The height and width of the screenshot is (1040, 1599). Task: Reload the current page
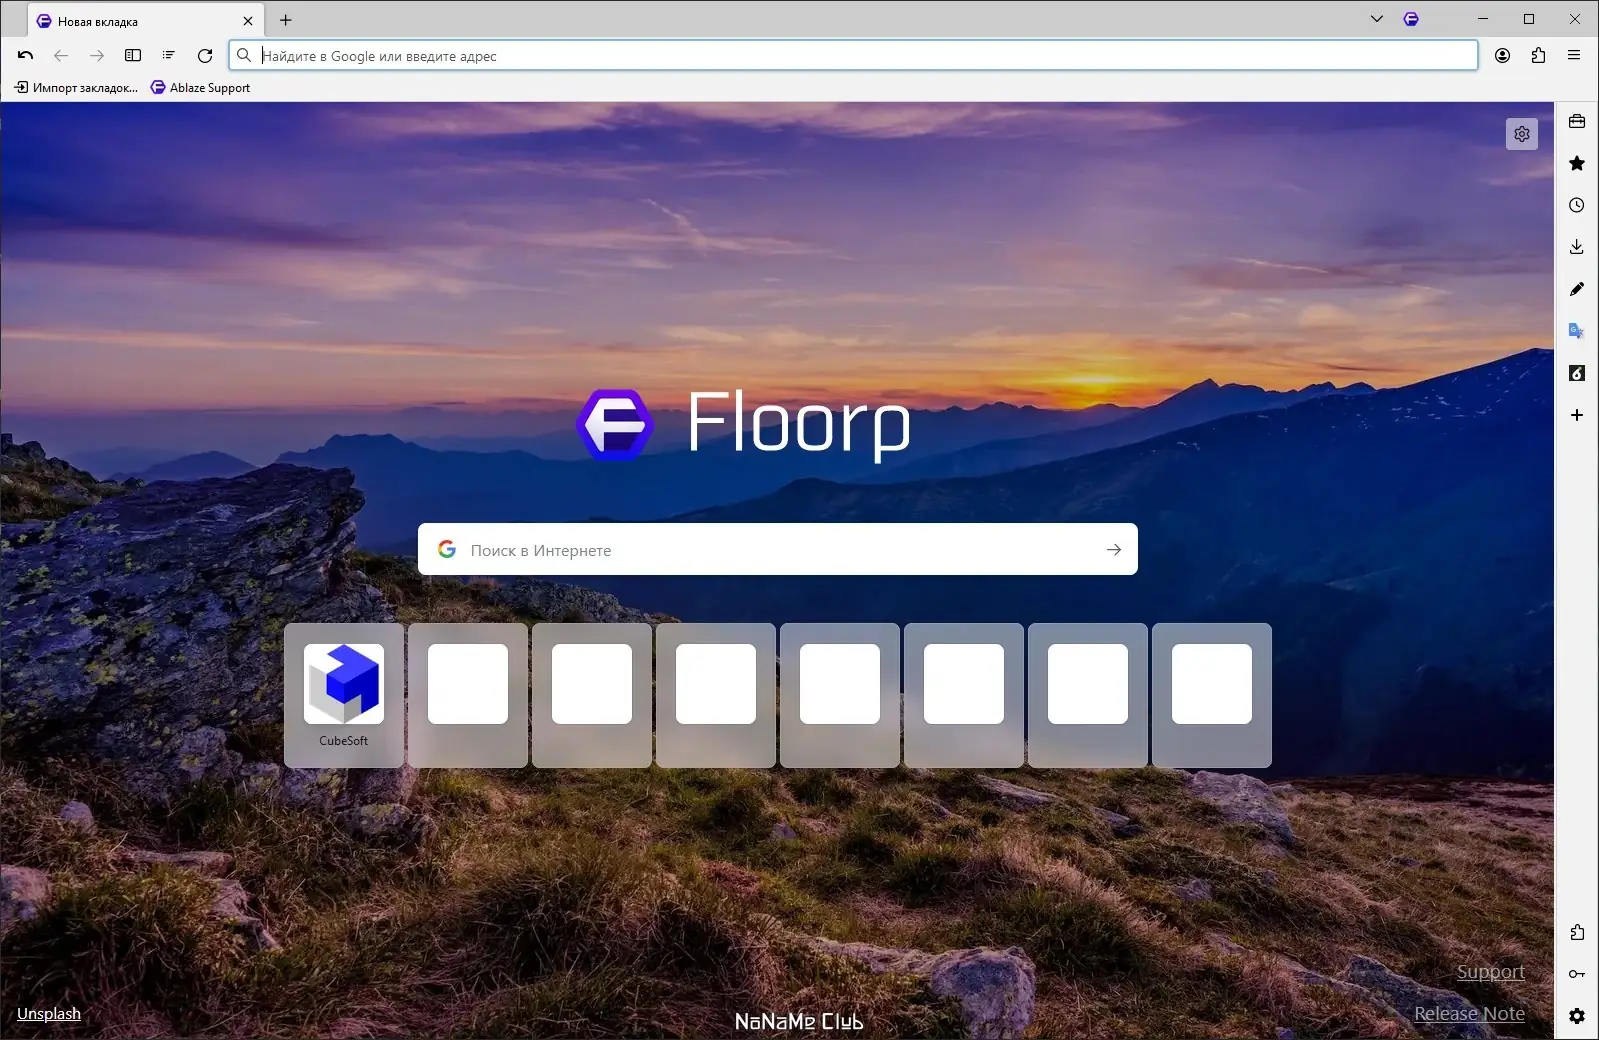[x=205, y=56]
